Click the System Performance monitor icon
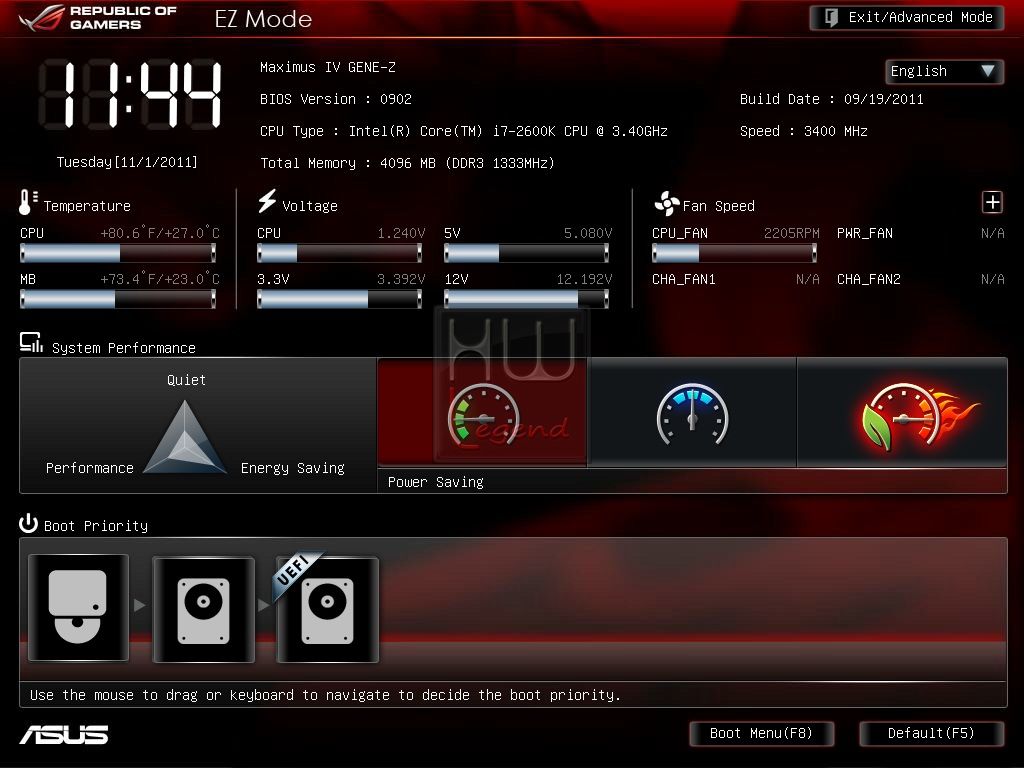 click(31, 343)
